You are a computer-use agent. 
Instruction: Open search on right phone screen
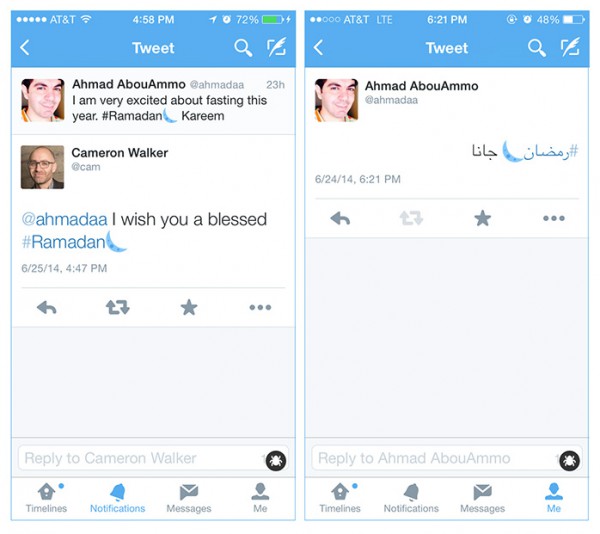(x=536, y=48)
